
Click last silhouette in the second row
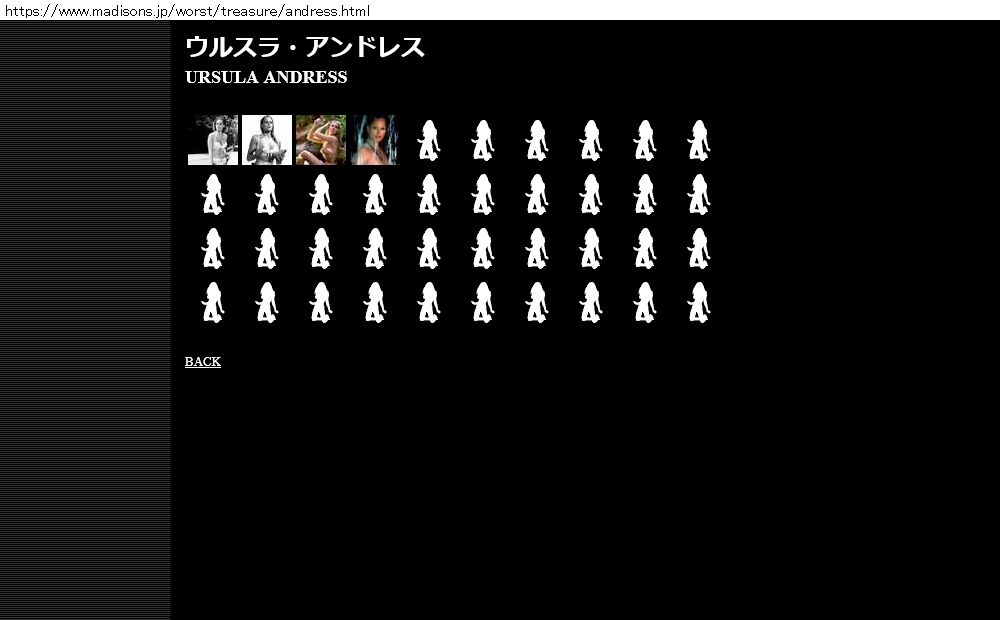[x=699, y=195]
